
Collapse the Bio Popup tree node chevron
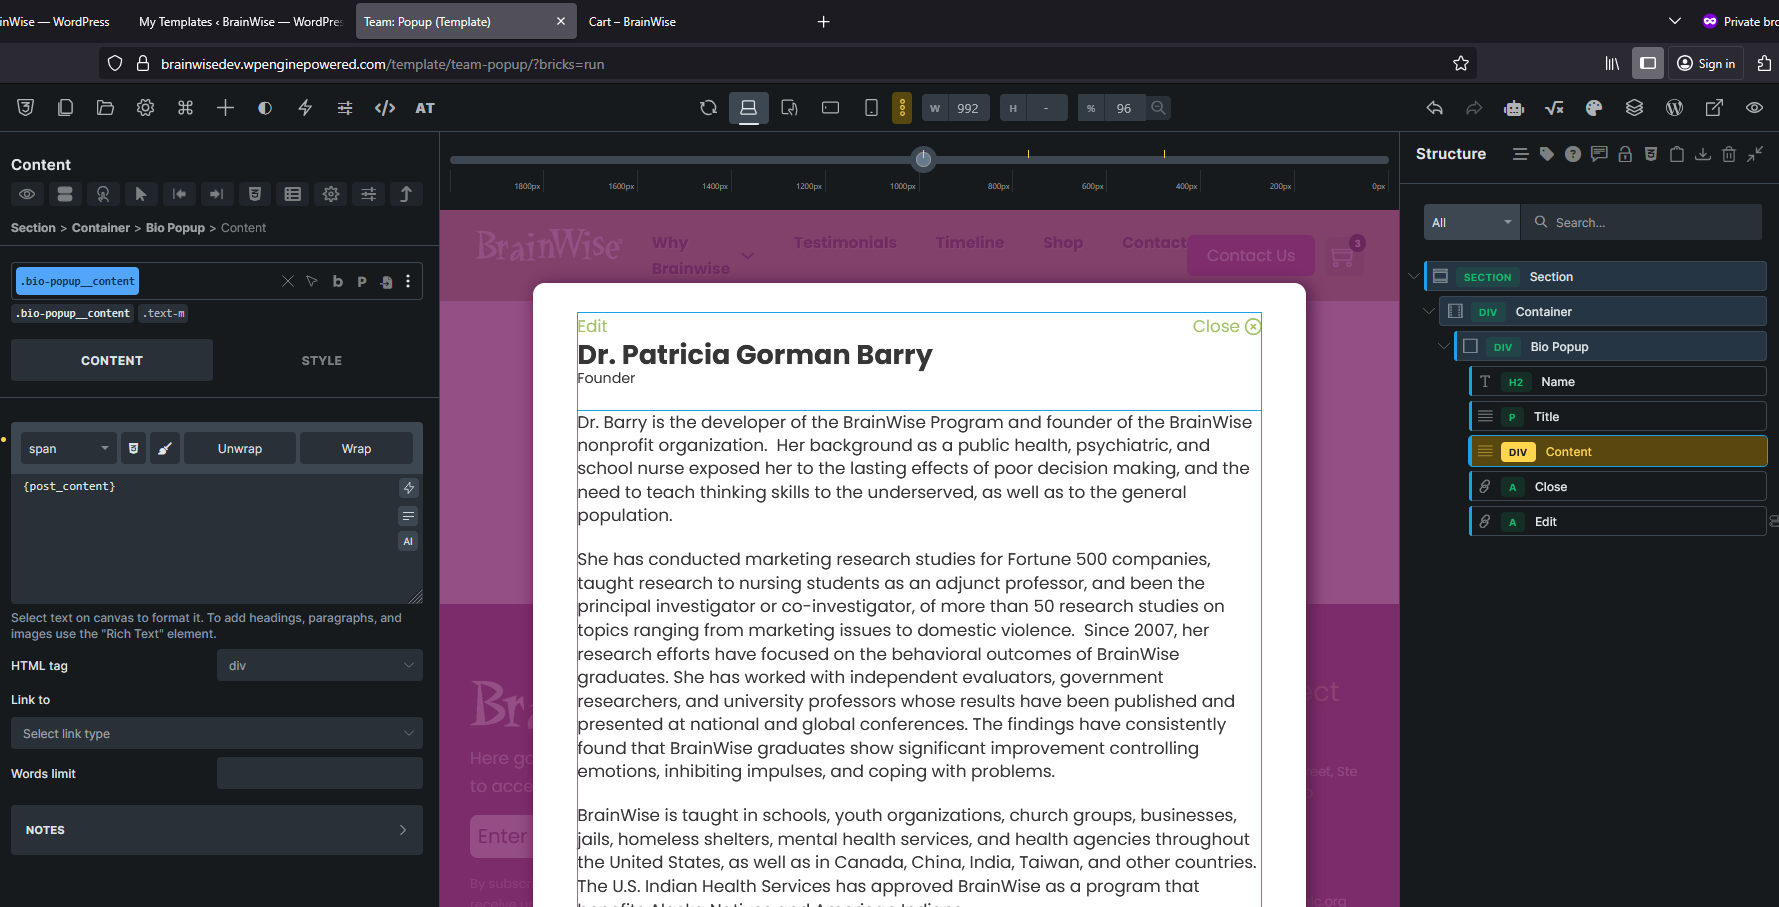(x=1443, y=346)
